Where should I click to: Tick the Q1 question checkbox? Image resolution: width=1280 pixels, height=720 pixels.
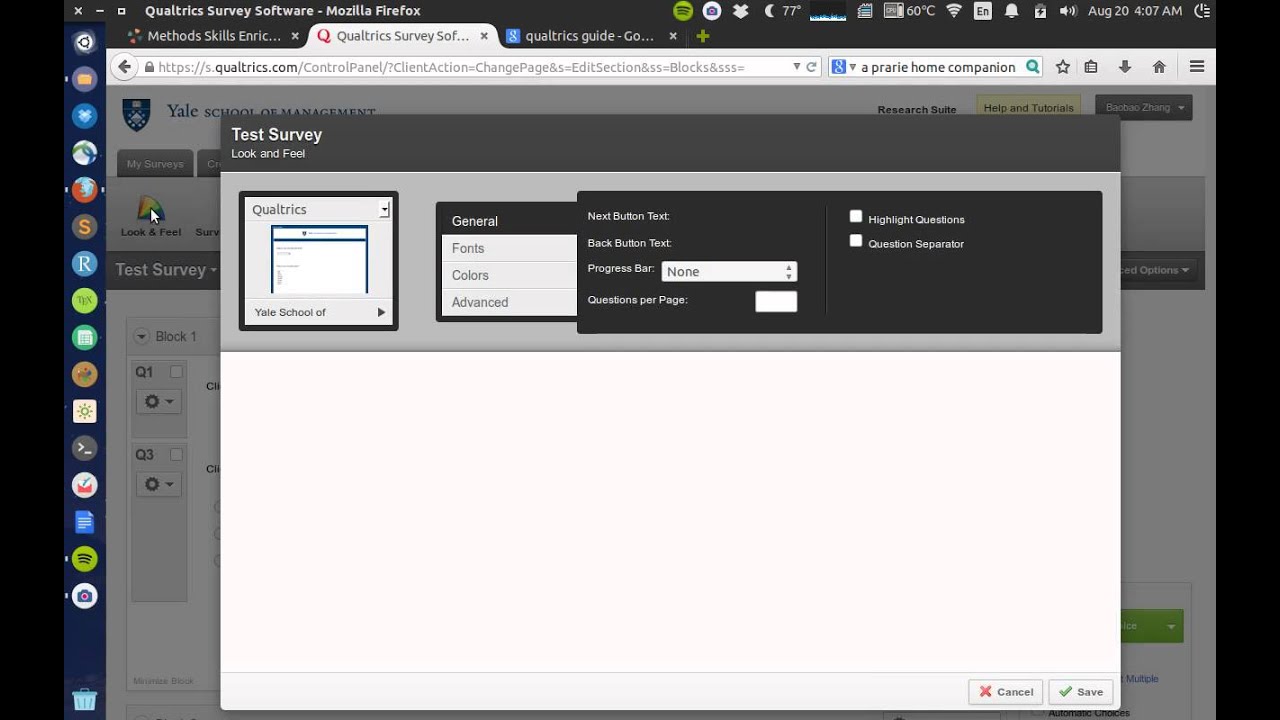click(176, 372)
